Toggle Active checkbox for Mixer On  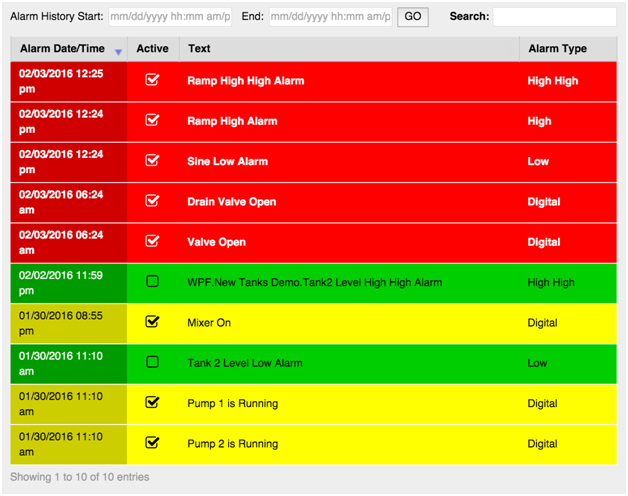(x=152, y=321)
